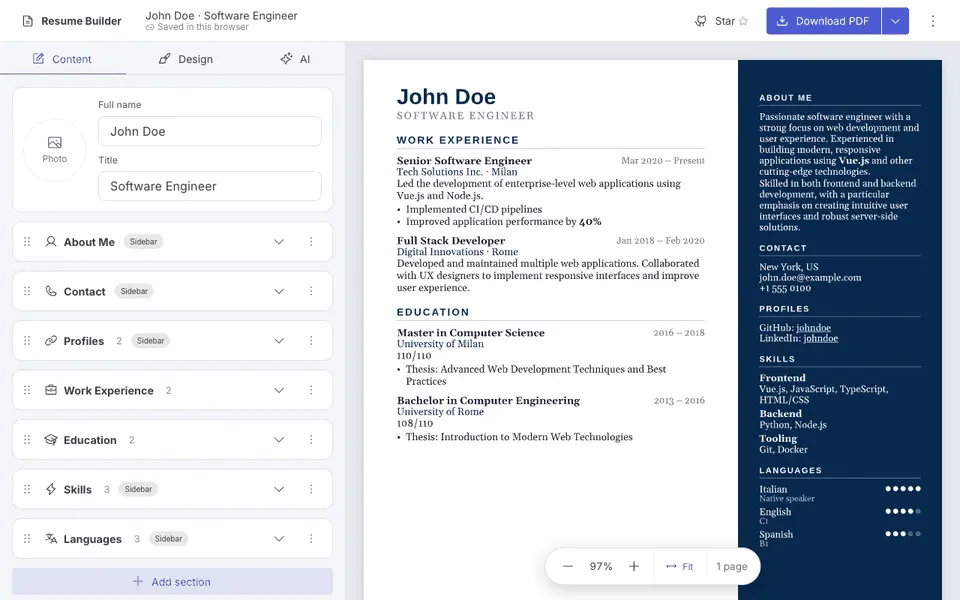Image resolution: width=960 pixels, height=600 pixels.
Task: Open the Education section options menu
Action: (x=311, y=440)
